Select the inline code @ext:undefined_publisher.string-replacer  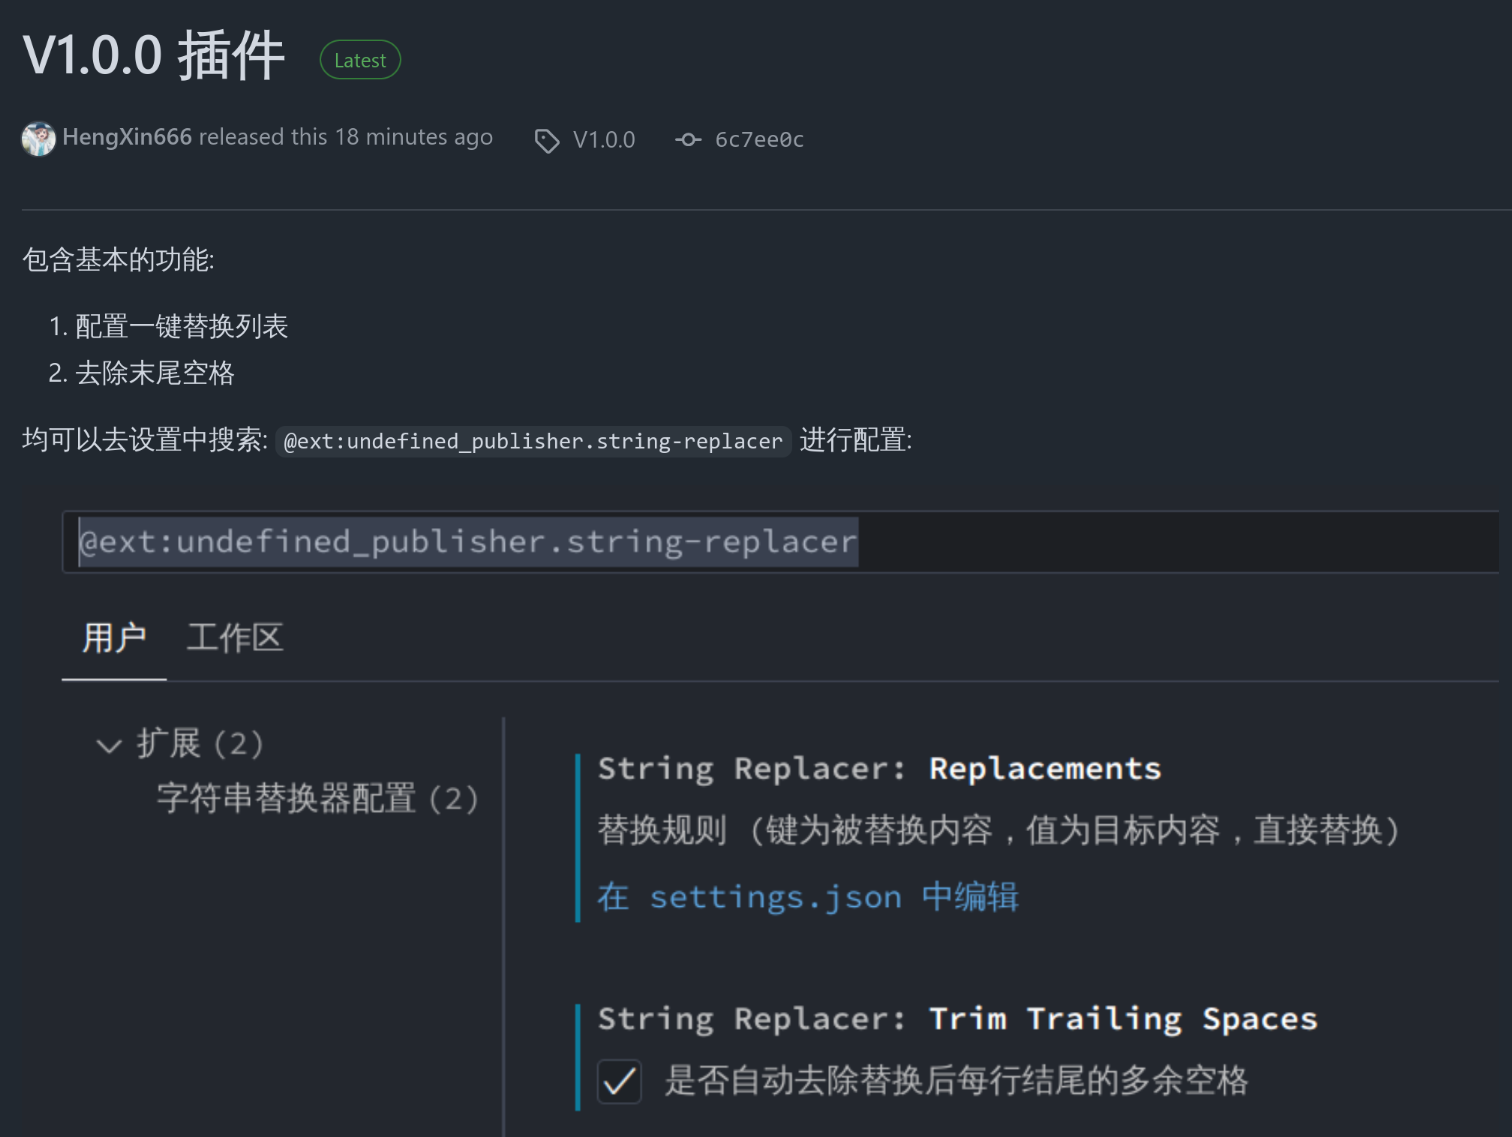533,441
